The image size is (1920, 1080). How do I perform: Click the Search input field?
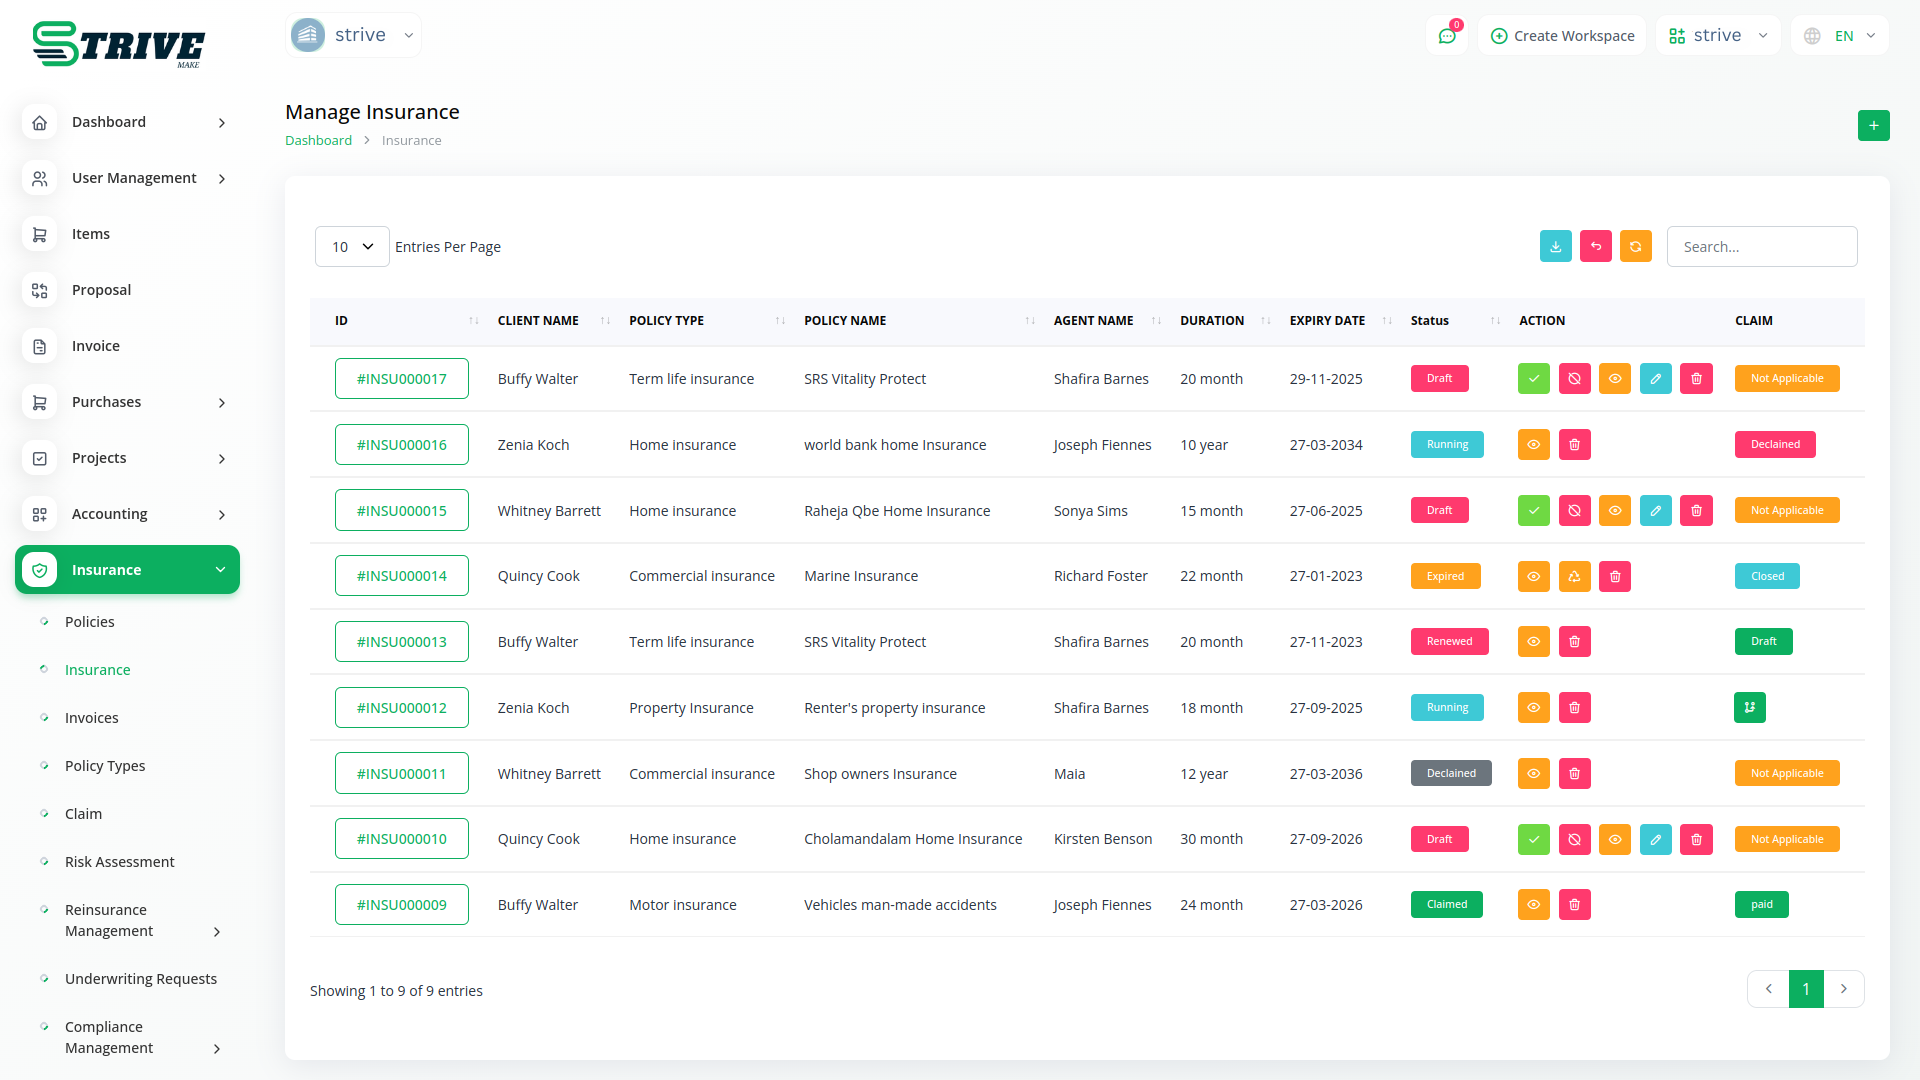(x=1761, y=247)
